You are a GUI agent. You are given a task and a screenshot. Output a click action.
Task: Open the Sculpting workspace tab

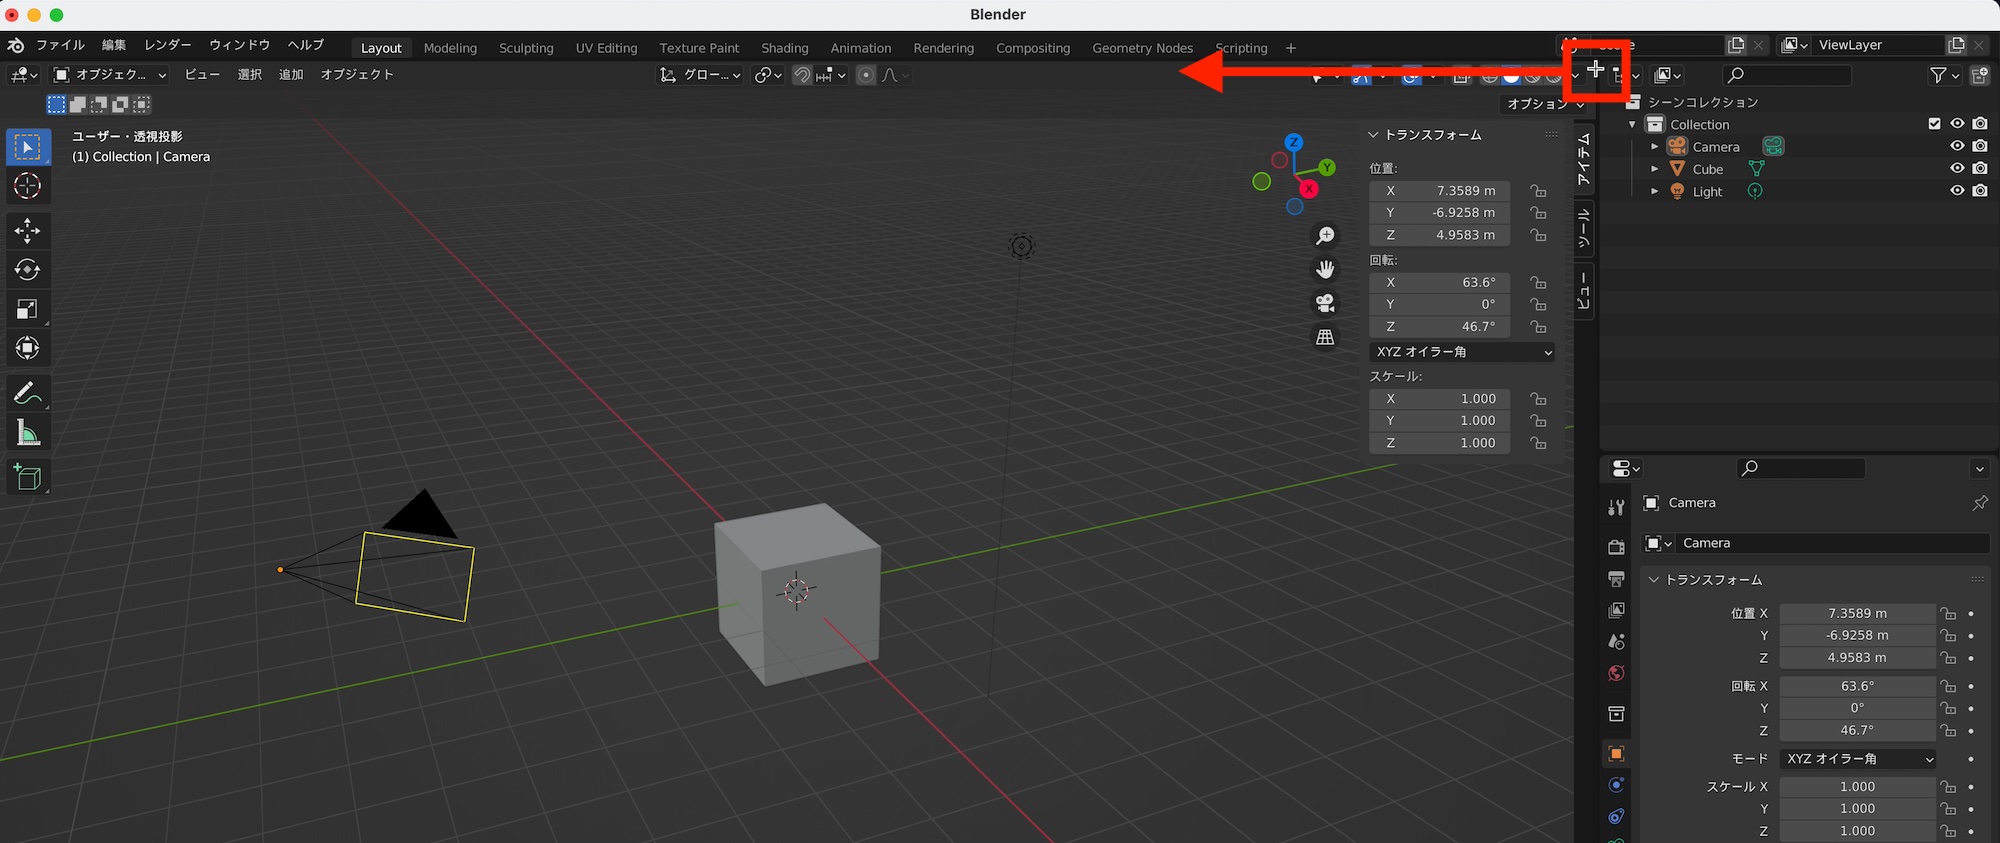[x=526, y=48]
